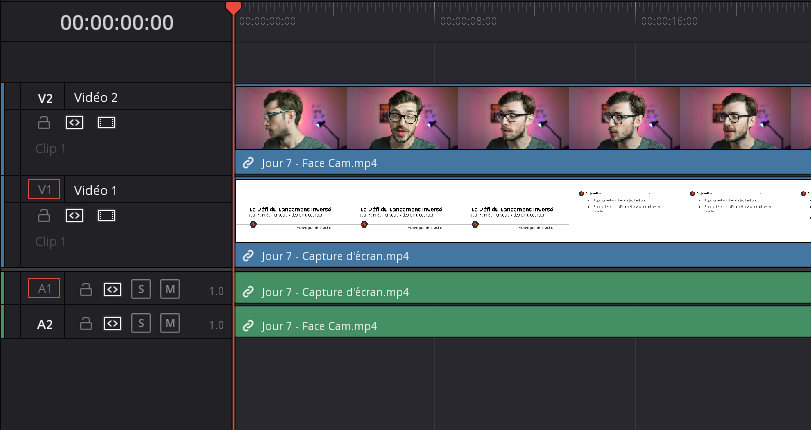Mute audio track A1
This screenshot has width=811, height=430.
(170, 289)
